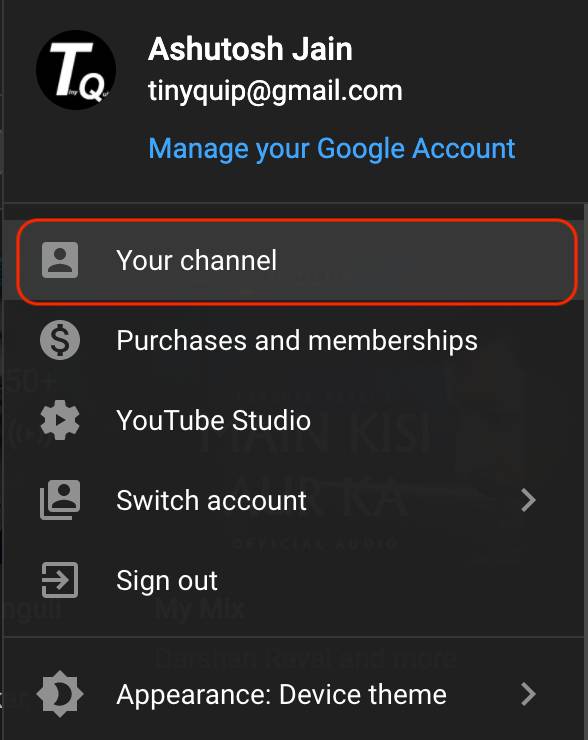This screenshot has height=740, width=588.
Task: Select Sign out text label
Action: [x=167, y=580]
